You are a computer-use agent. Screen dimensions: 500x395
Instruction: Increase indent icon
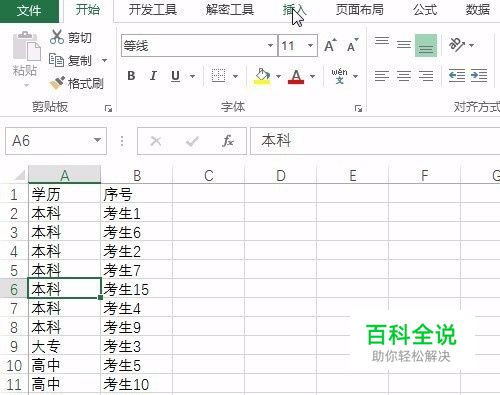tap(479, 76)
